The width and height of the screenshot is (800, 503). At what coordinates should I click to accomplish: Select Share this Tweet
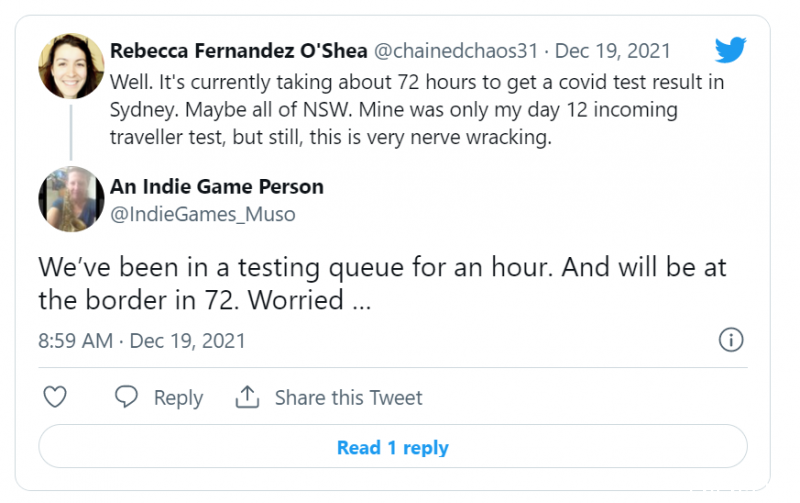point(348,398)
